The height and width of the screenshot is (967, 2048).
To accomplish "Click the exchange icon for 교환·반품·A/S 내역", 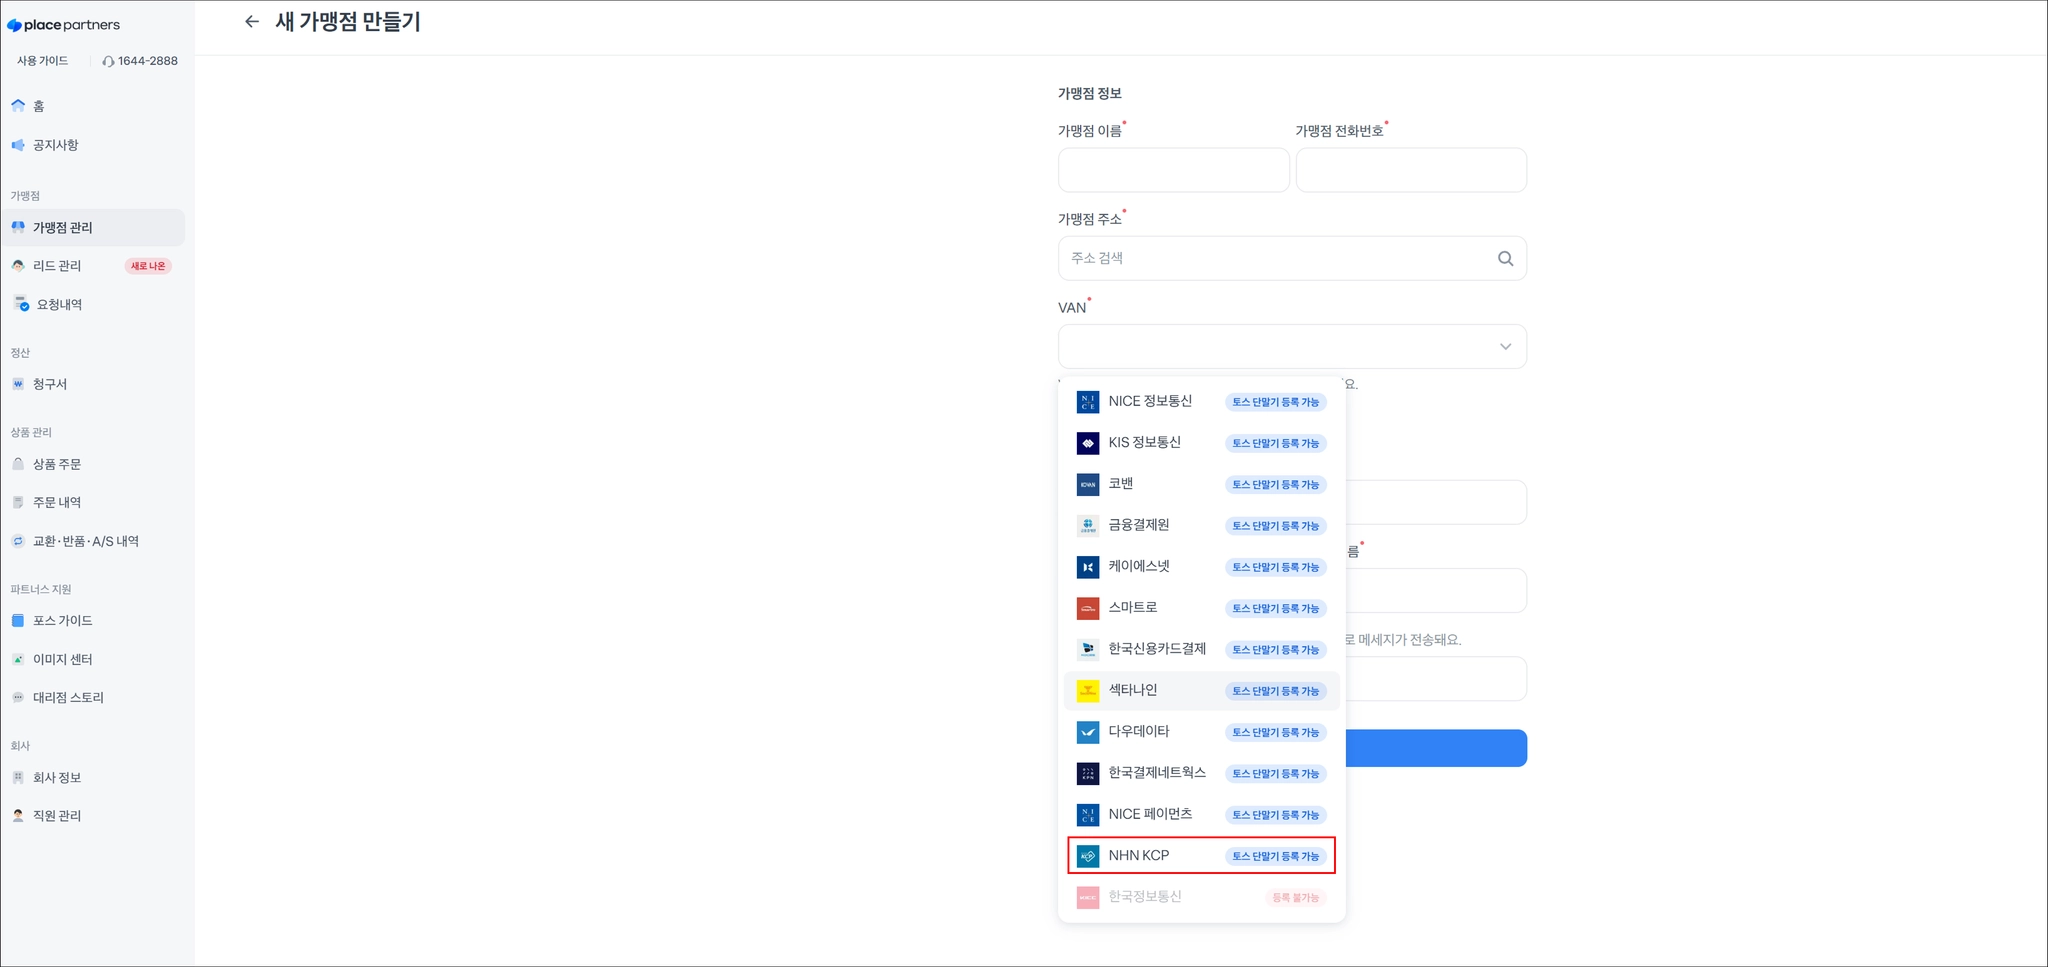I will 18,541.
